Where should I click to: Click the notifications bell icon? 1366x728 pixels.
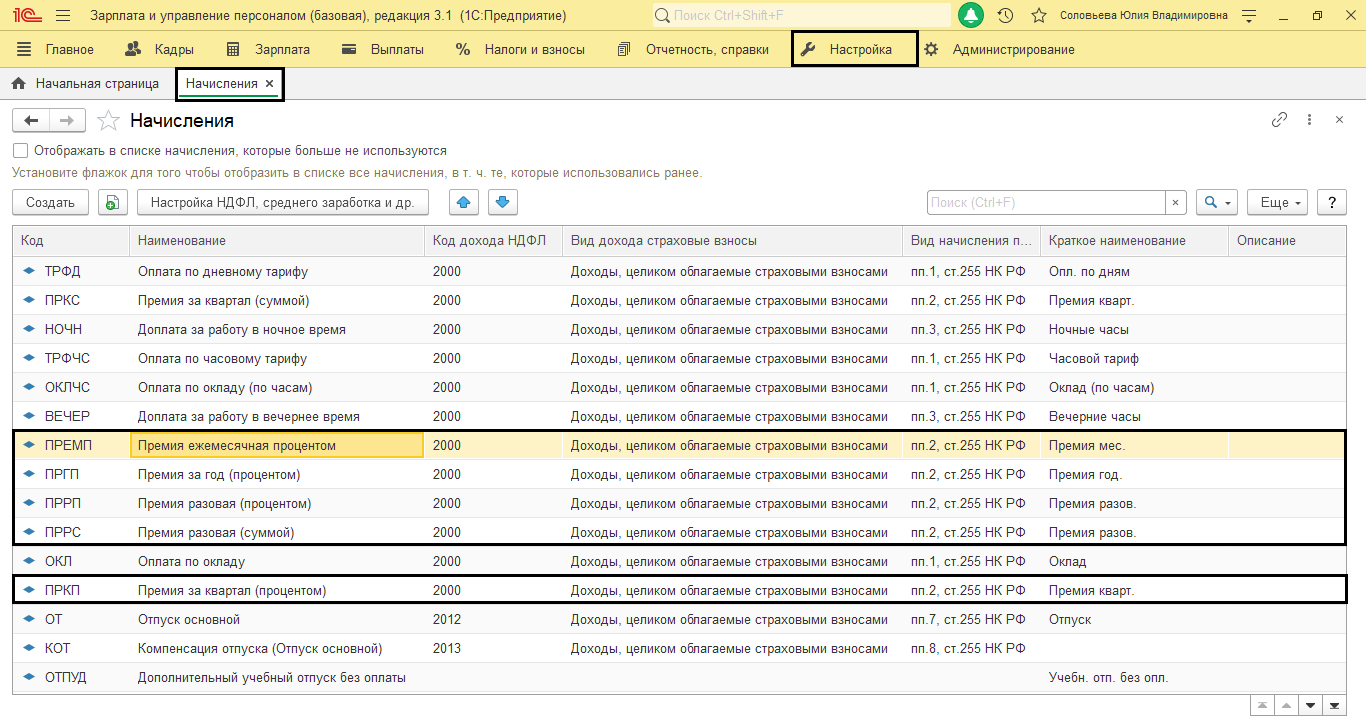(970, 16)
